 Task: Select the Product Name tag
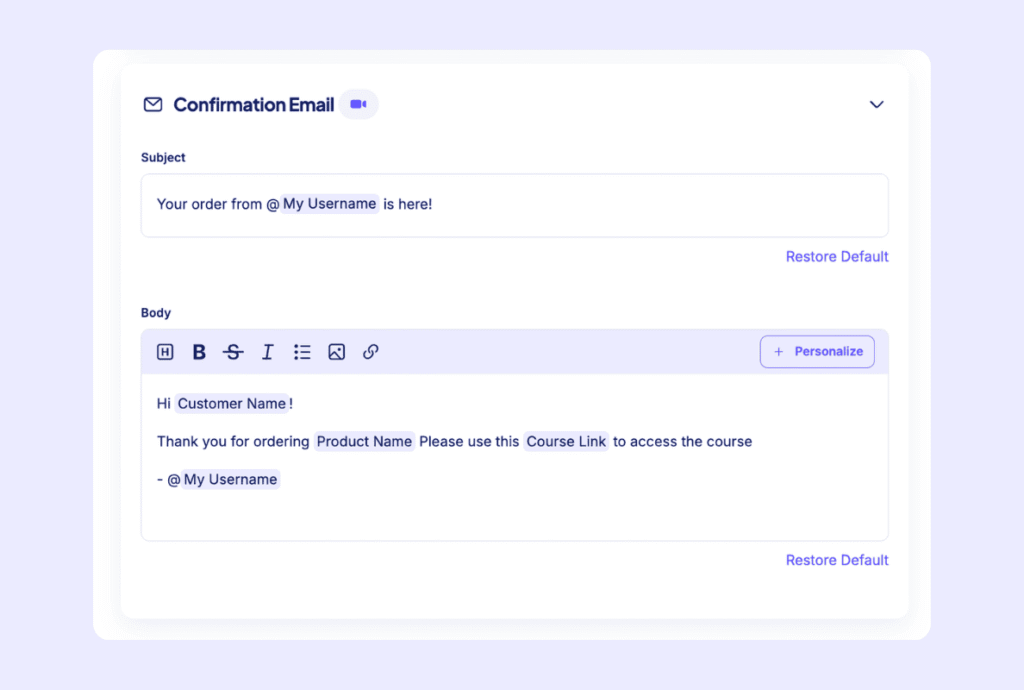(x=364, y=441)
